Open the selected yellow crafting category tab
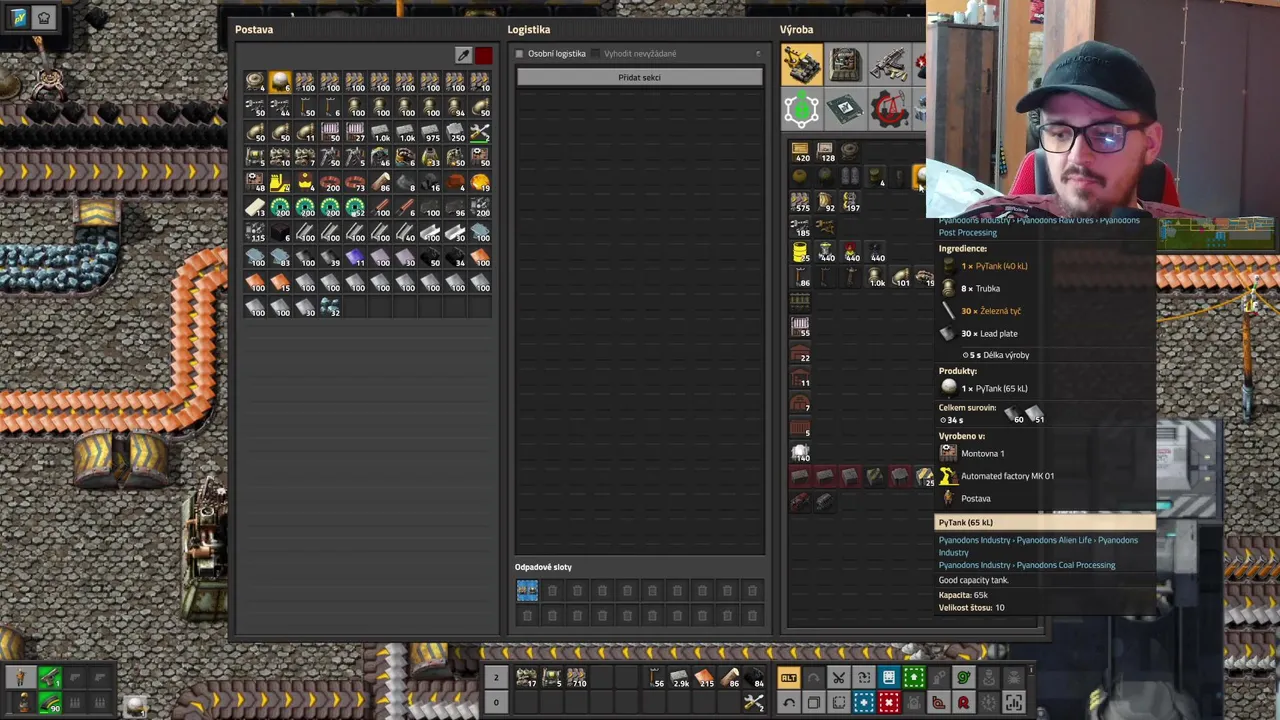 point(801,65)
